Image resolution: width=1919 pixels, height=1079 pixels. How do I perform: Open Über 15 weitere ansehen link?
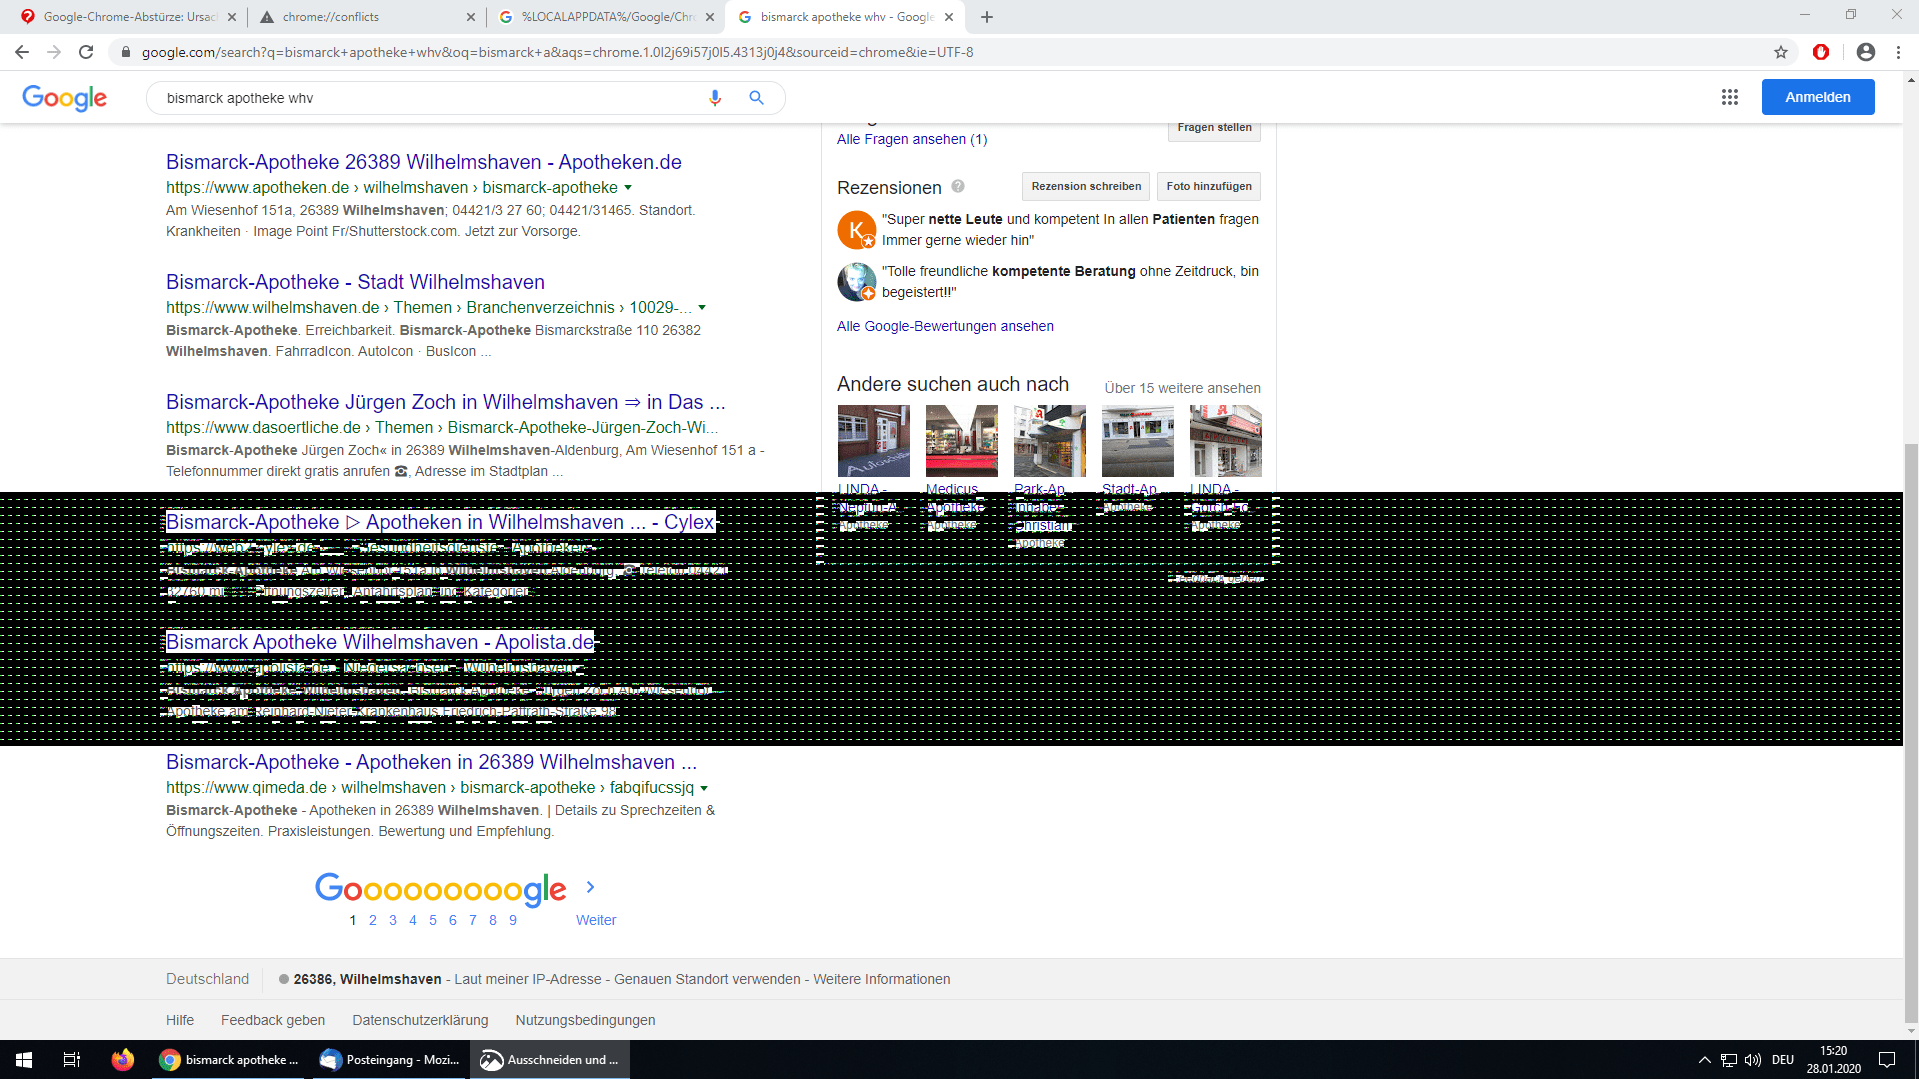point(1182,388)
